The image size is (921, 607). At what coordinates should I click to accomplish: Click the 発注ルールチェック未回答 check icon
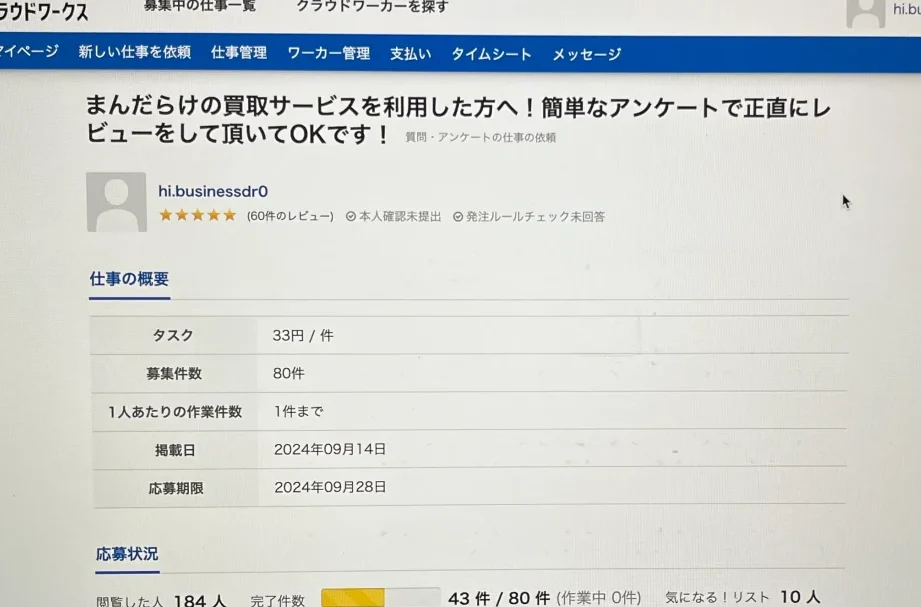pos(458,216)
